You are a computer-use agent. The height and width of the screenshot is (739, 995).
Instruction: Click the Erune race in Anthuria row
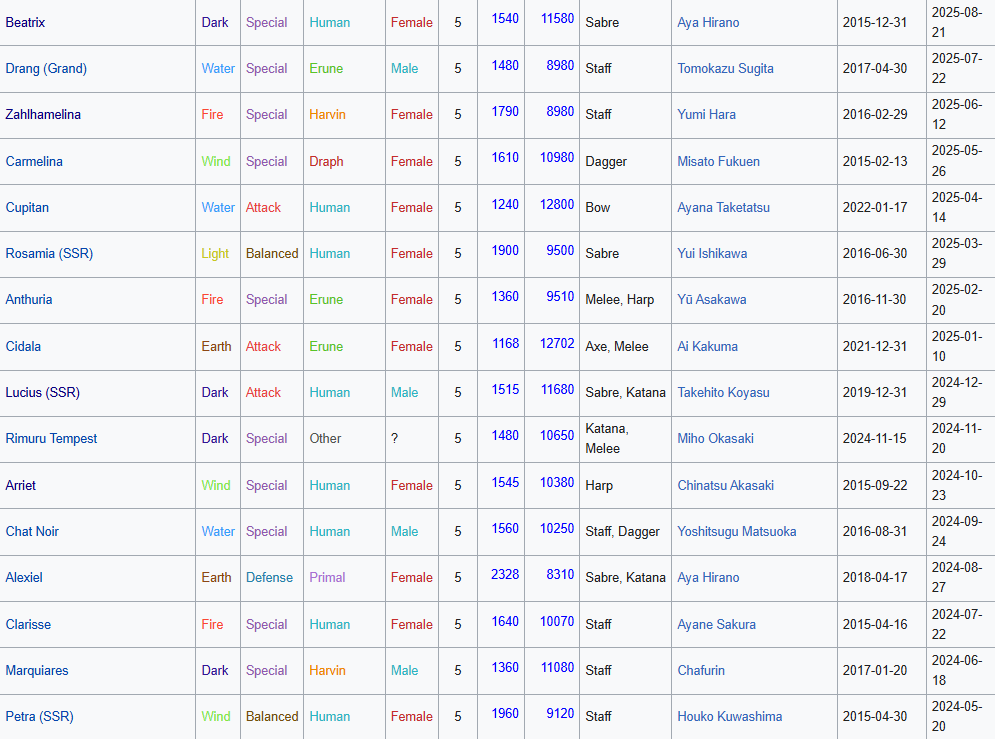click(x=326, y=299)
